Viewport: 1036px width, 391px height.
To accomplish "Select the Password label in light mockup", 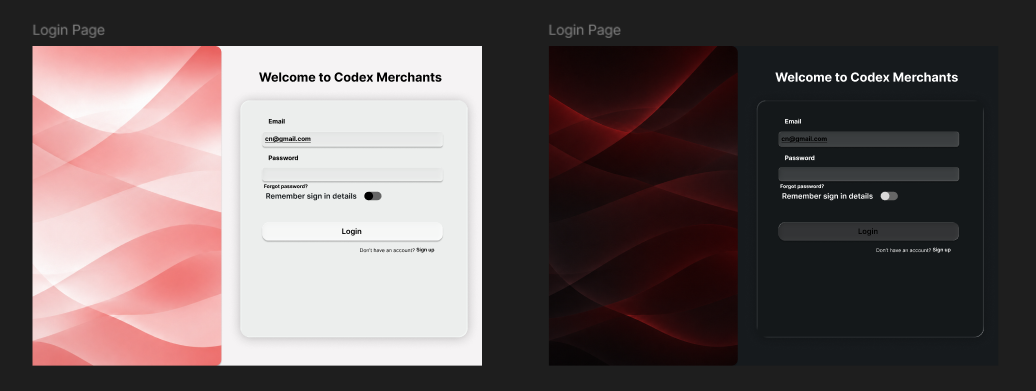I will pyautogui.click(x=283, y=158).
